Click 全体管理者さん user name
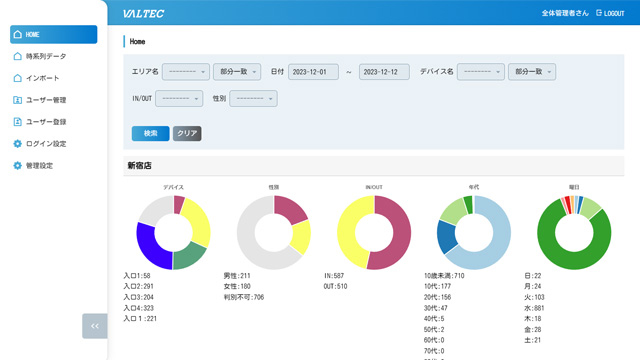The height and width of the screenshot is (360, 640). (x=565, y=13)
